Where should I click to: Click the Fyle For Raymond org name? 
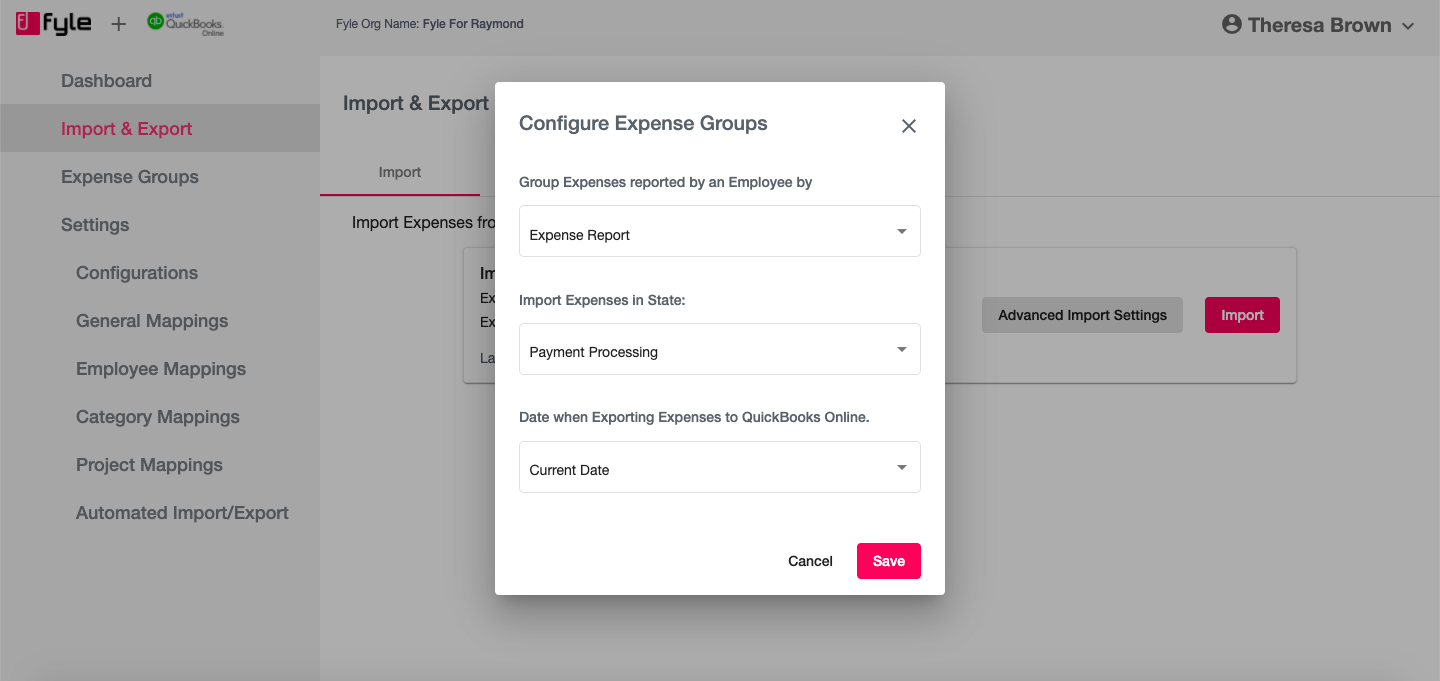tap(473, 24)
